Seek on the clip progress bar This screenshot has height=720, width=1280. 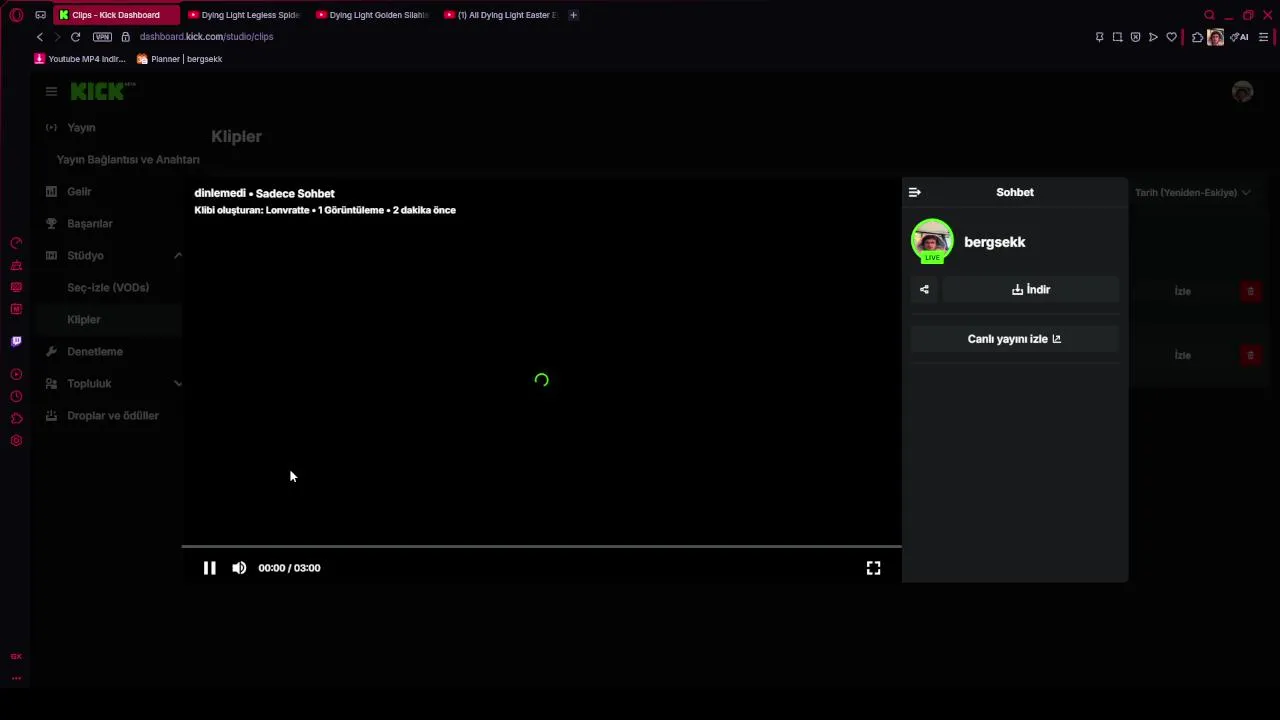click(541, 547)
